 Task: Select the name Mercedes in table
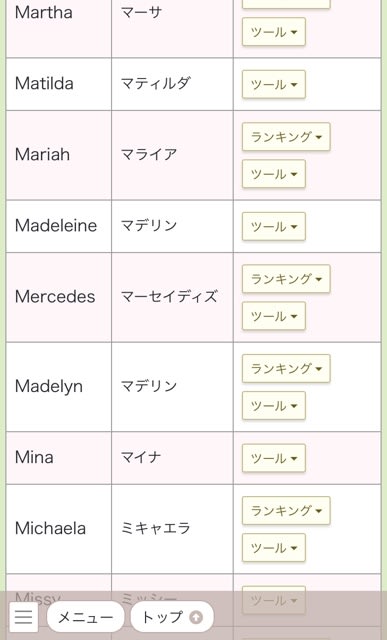[55, 297]
